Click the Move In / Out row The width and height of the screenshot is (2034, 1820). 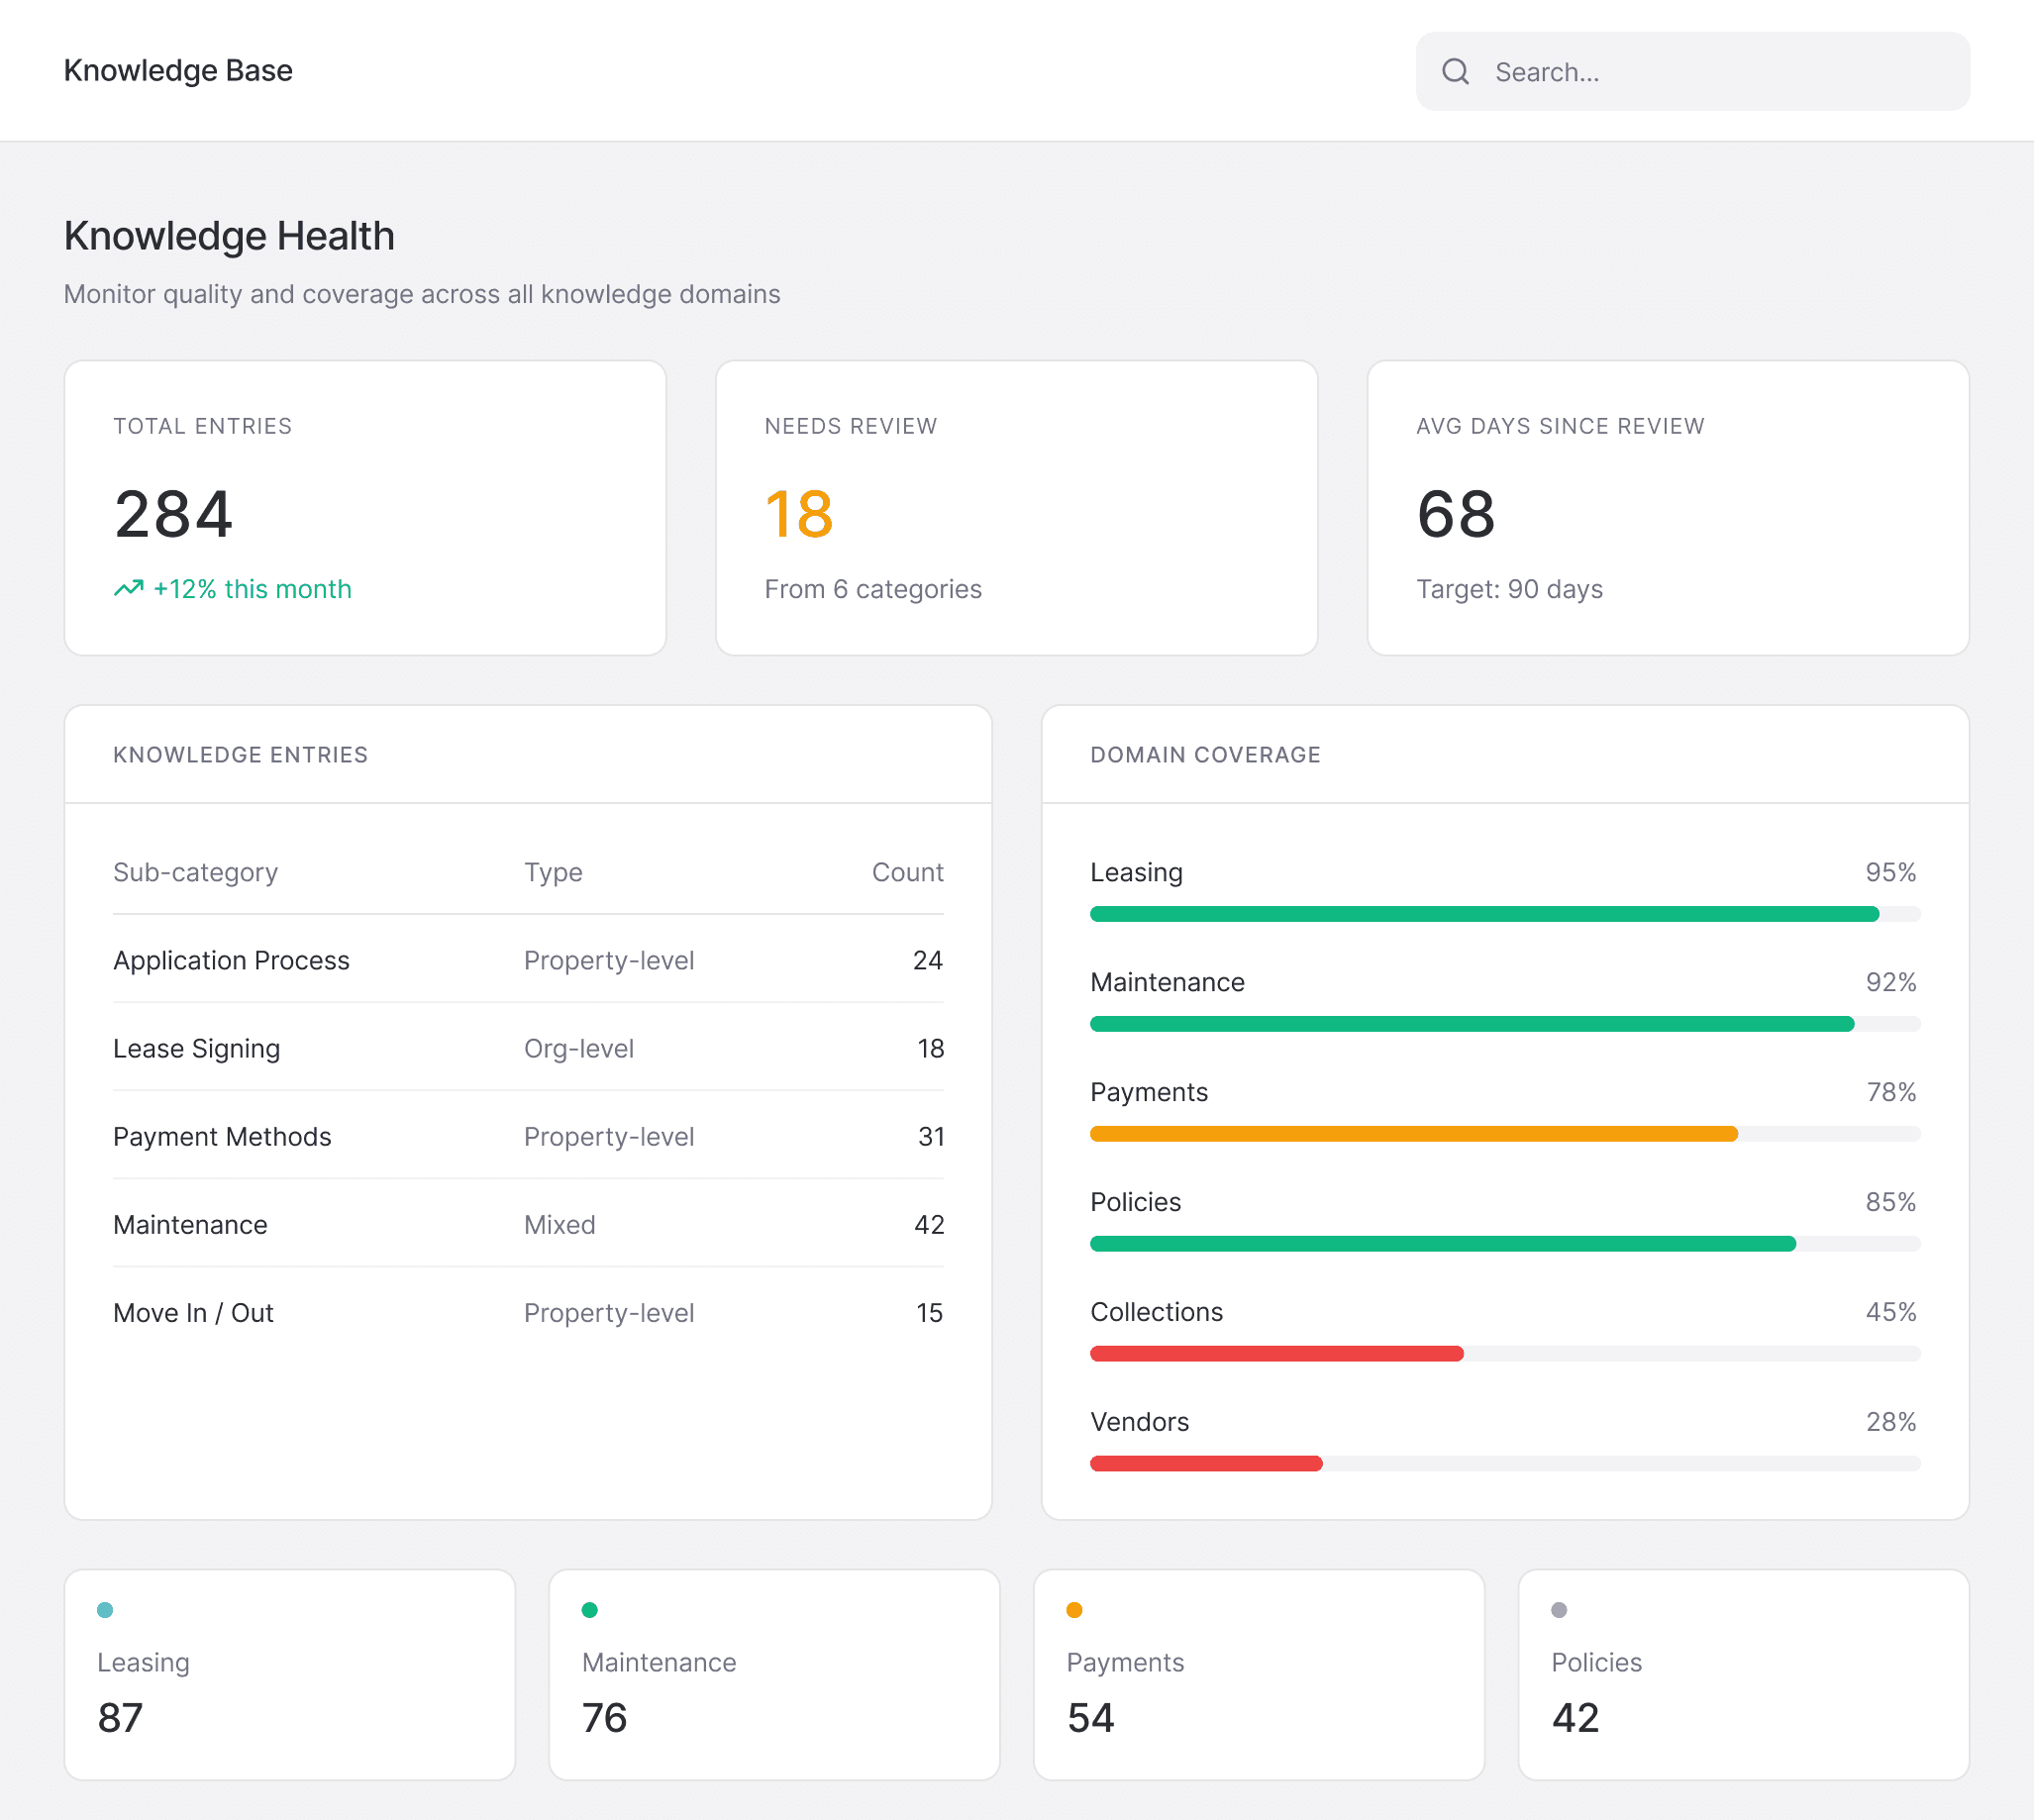528,1312
